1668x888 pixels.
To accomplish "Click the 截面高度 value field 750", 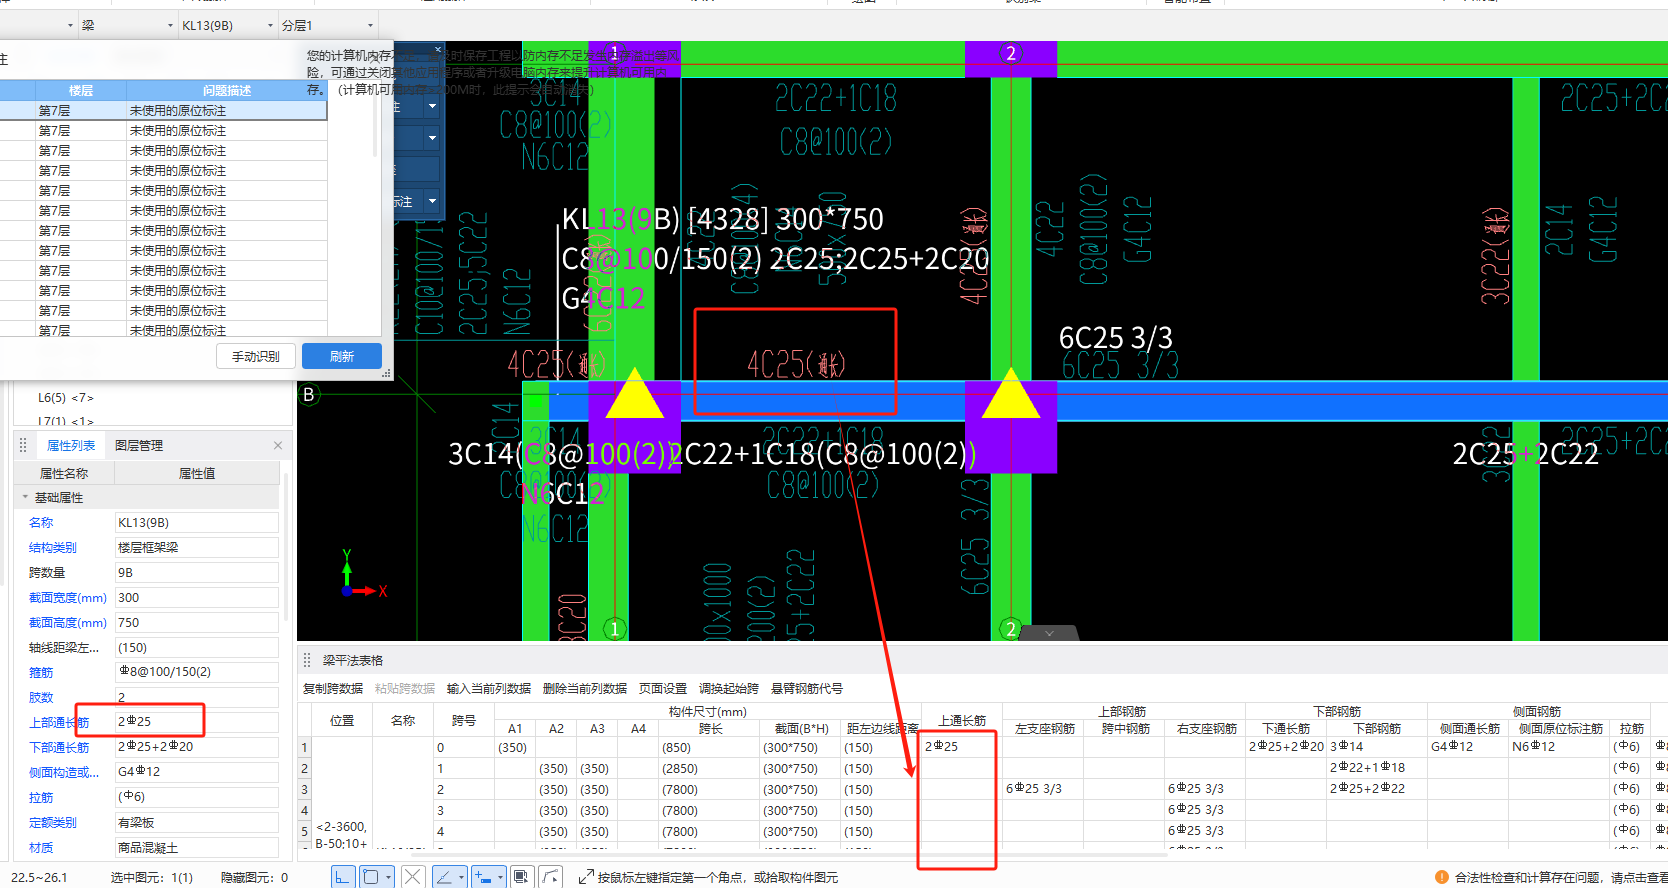I will point(197,622).
